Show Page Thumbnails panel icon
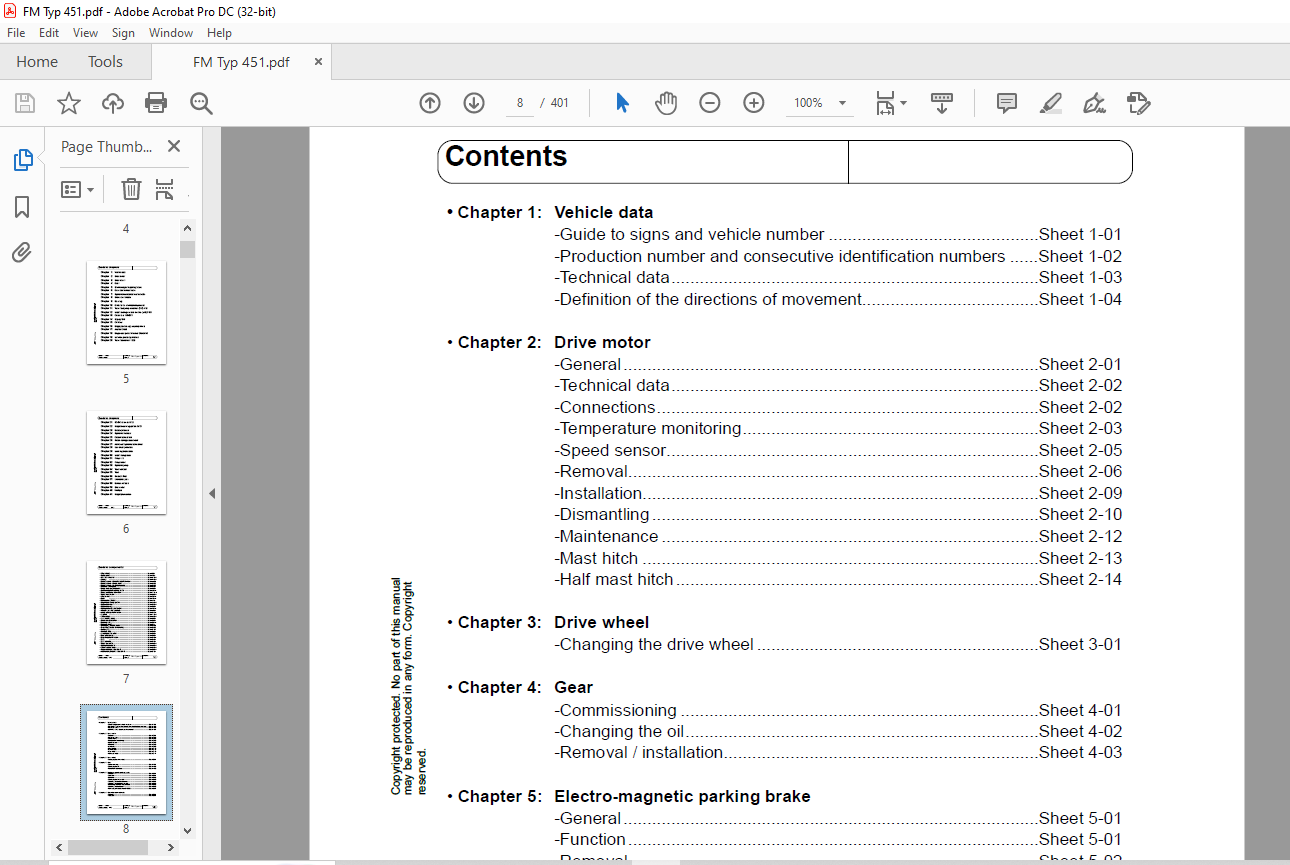The height and width of the screenshot is (865, 1290). [22, 160]
